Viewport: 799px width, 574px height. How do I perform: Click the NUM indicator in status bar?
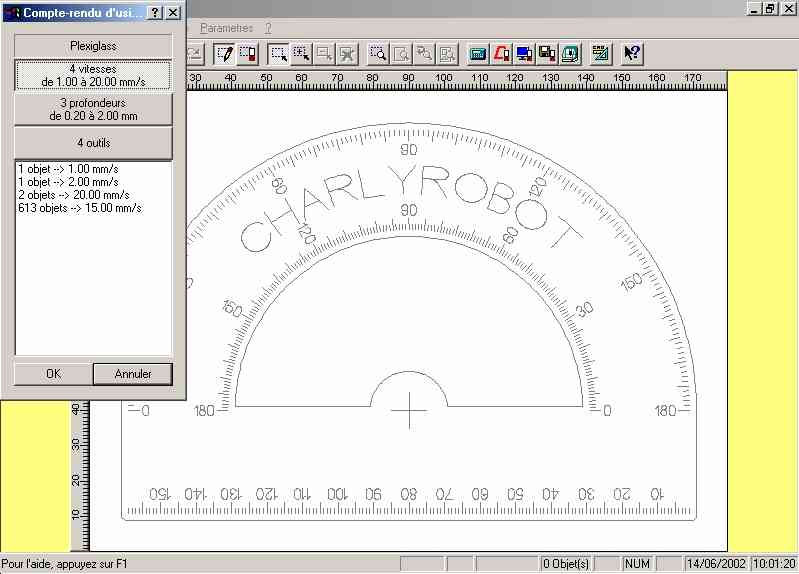[637, 564]
